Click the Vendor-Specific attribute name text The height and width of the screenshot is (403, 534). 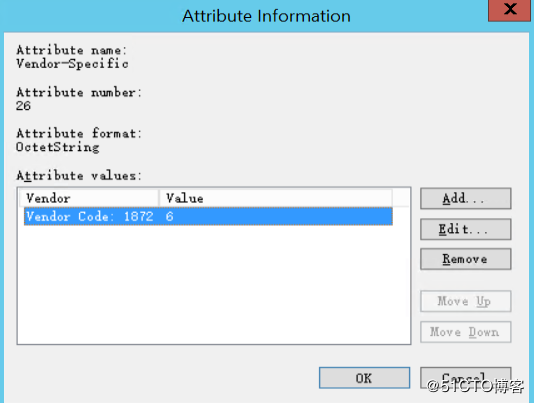72,64
